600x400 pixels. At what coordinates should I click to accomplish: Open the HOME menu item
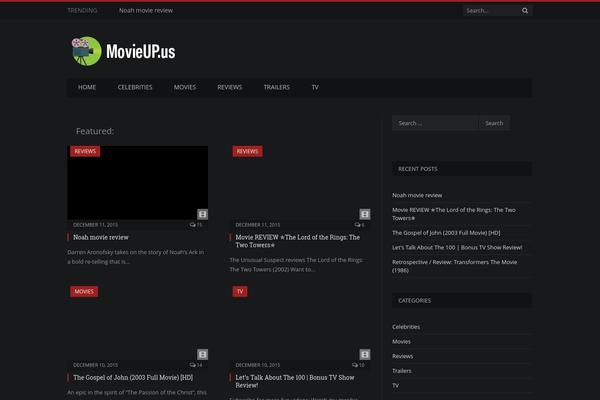click(87, 87)
